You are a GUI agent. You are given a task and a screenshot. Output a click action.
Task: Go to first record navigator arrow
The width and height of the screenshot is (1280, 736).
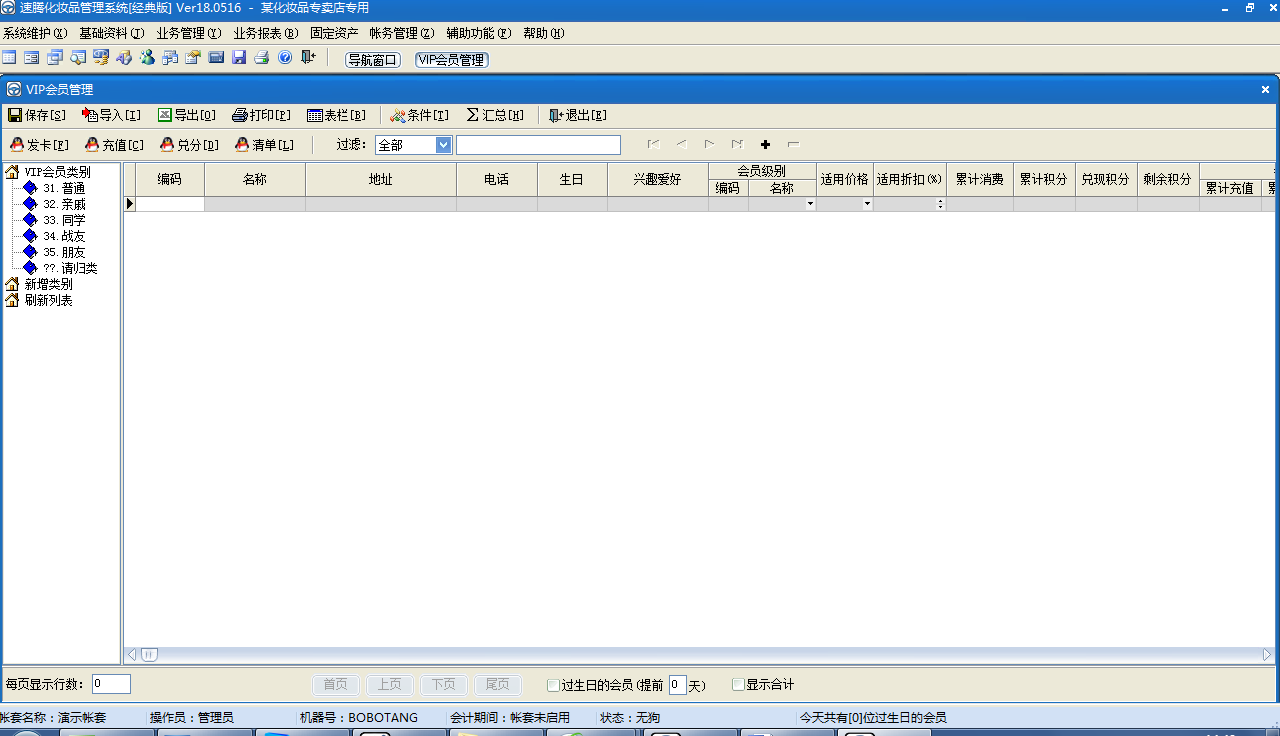tap(654, 145)
